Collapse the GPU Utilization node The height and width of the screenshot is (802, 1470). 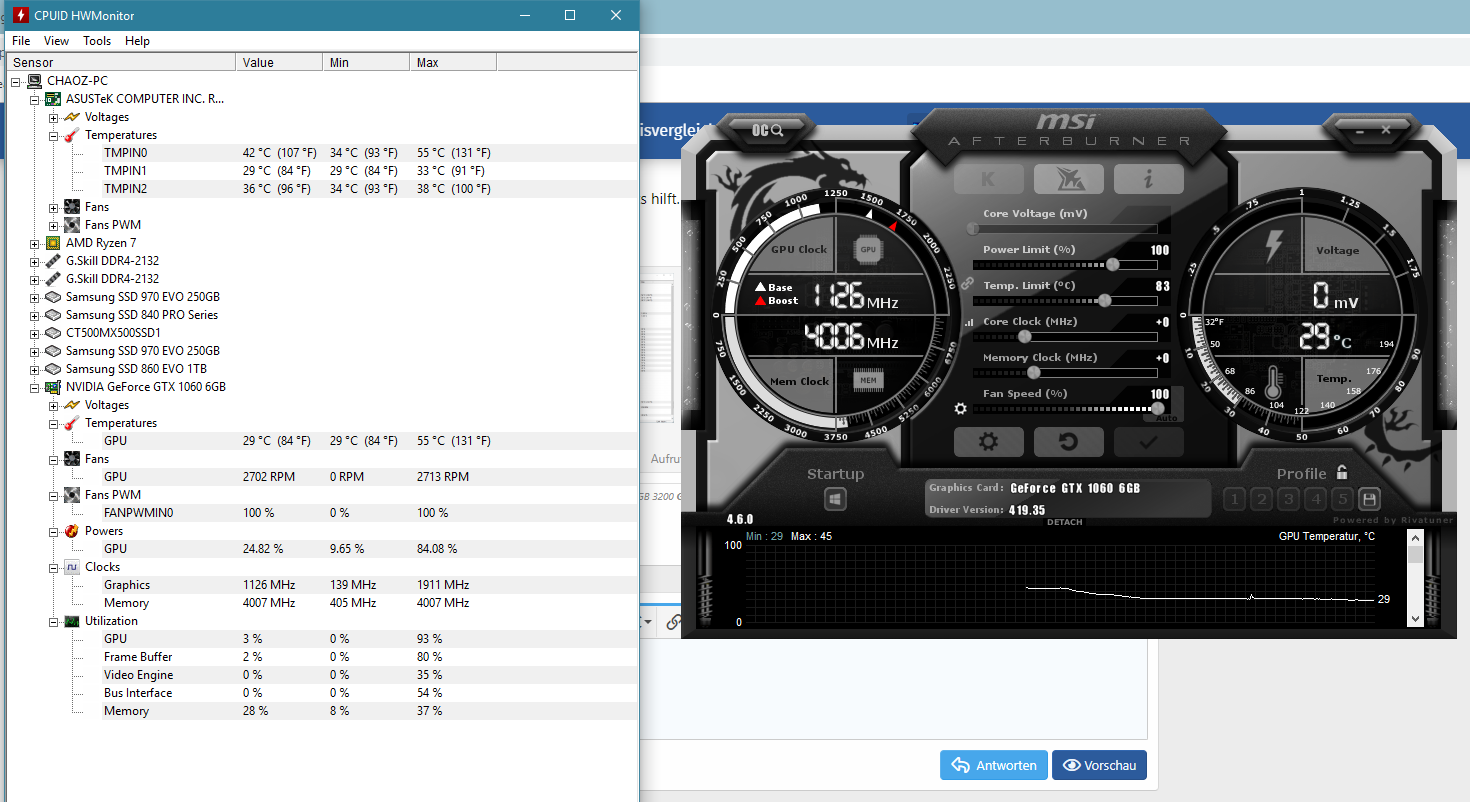pyautogui.click(x=53, y=621)
